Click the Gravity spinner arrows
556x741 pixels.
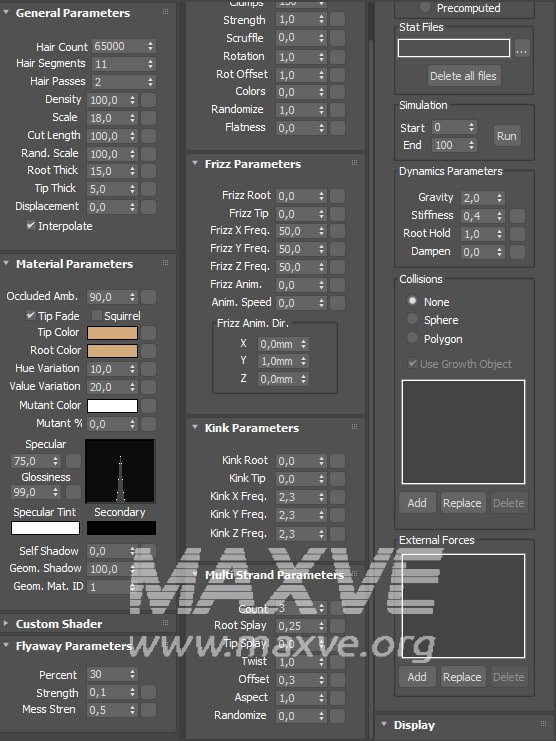499,198
